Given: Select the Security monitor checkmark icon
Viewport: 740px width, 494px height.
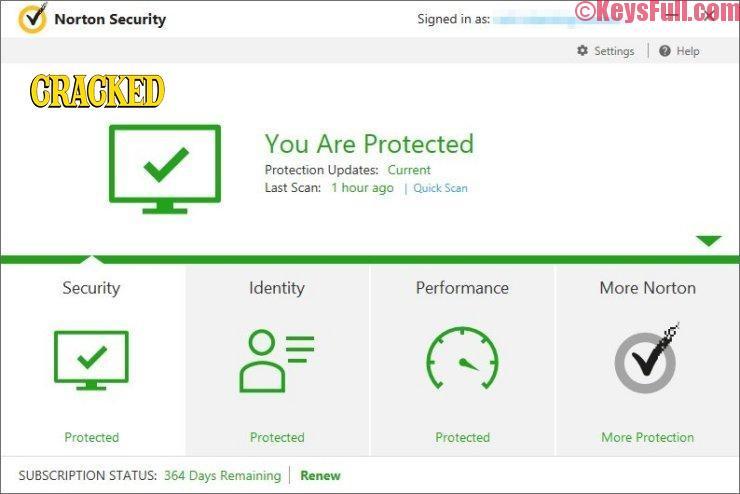Looking at the screenshot, I should point(91,360).
